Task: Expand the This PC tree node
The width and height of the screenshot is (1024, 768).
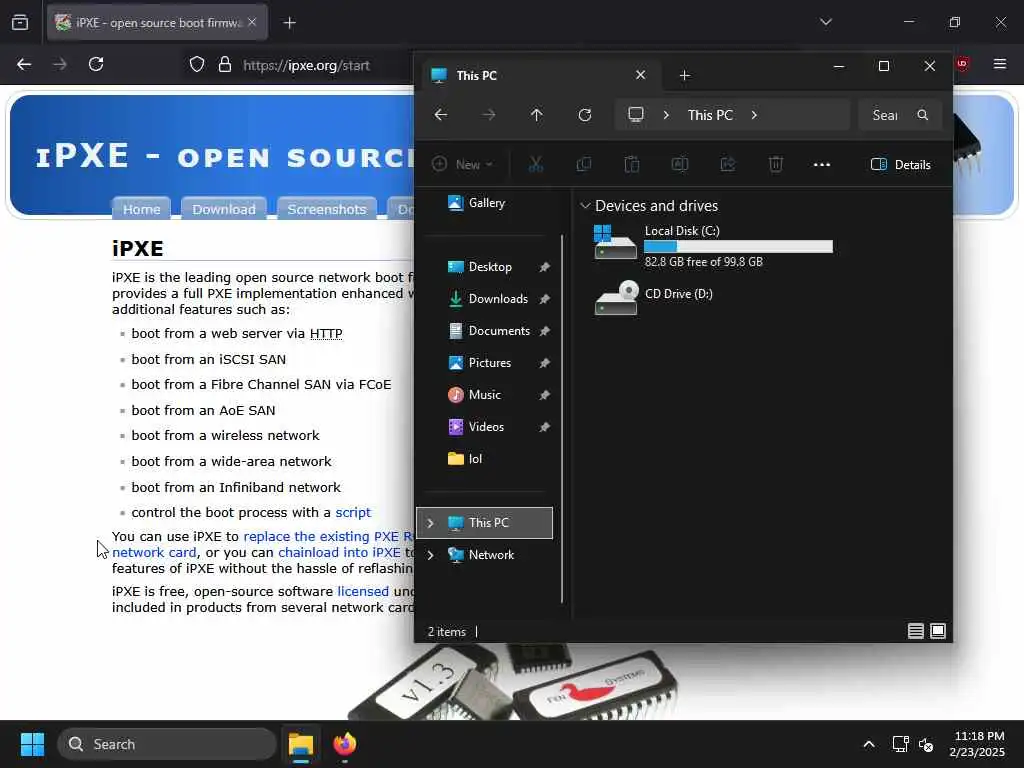Action: coord(430,523)
